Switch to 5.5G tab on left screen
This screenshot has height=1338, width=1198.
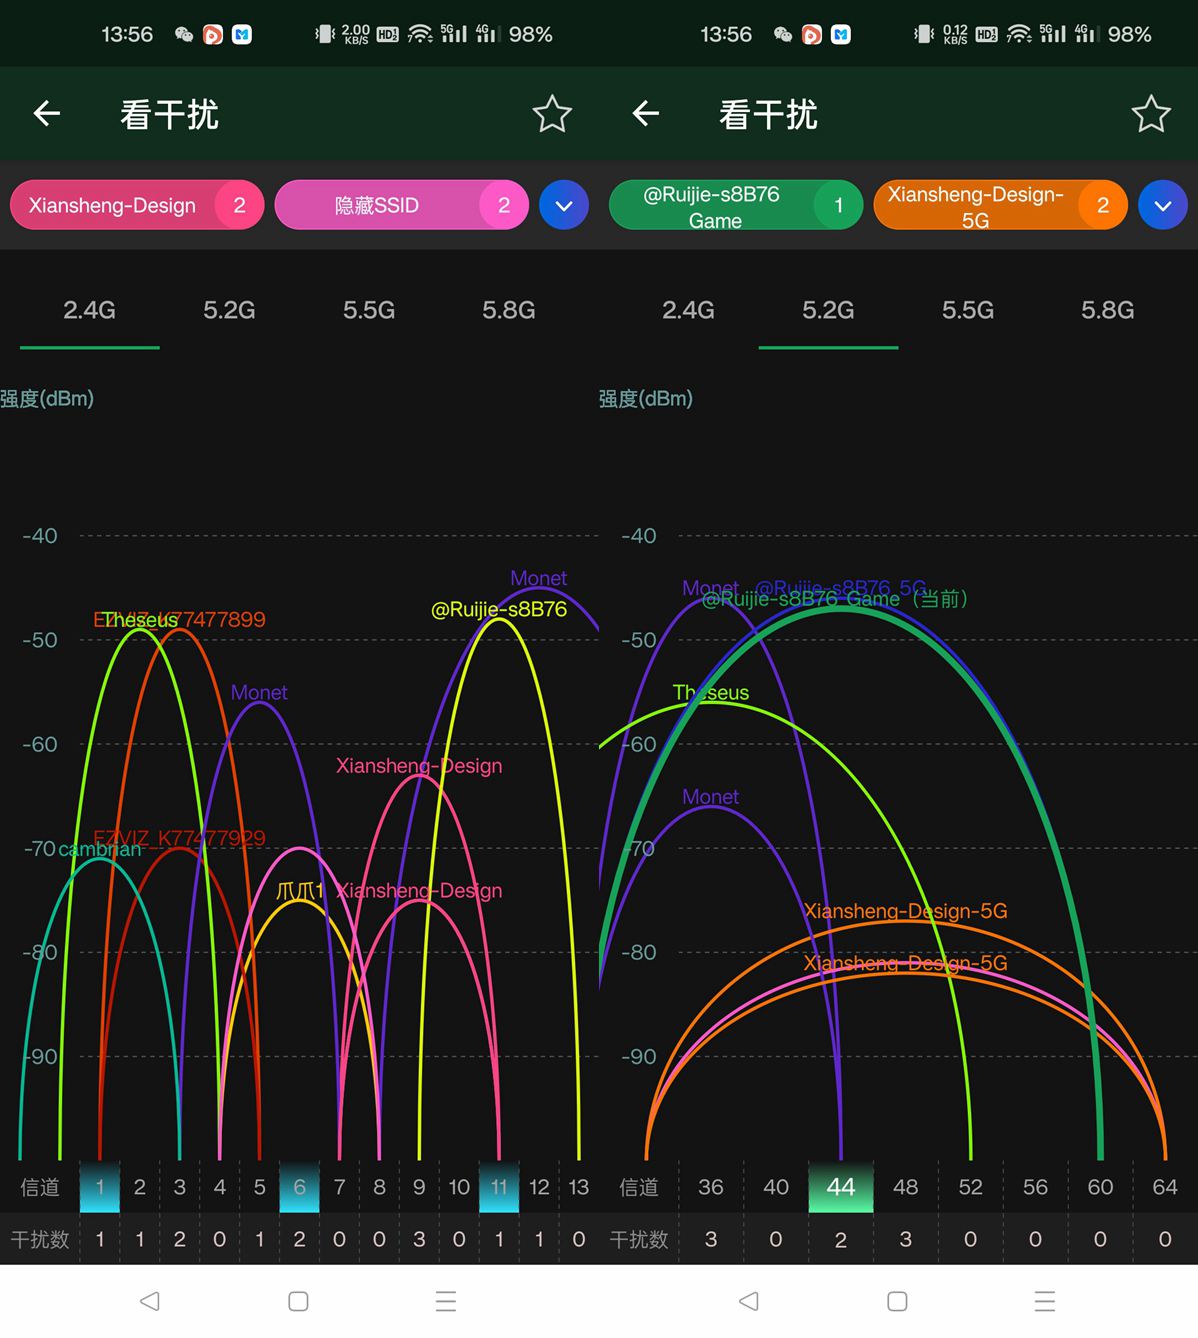(x=369, y=310)
